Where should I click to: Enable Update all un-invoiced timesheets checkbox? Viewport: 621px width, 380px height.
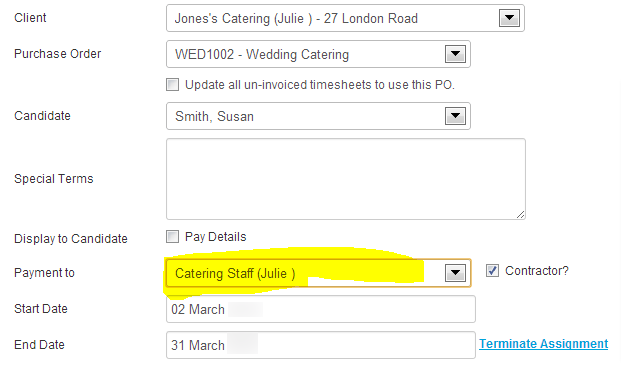(x=172, y=84)
